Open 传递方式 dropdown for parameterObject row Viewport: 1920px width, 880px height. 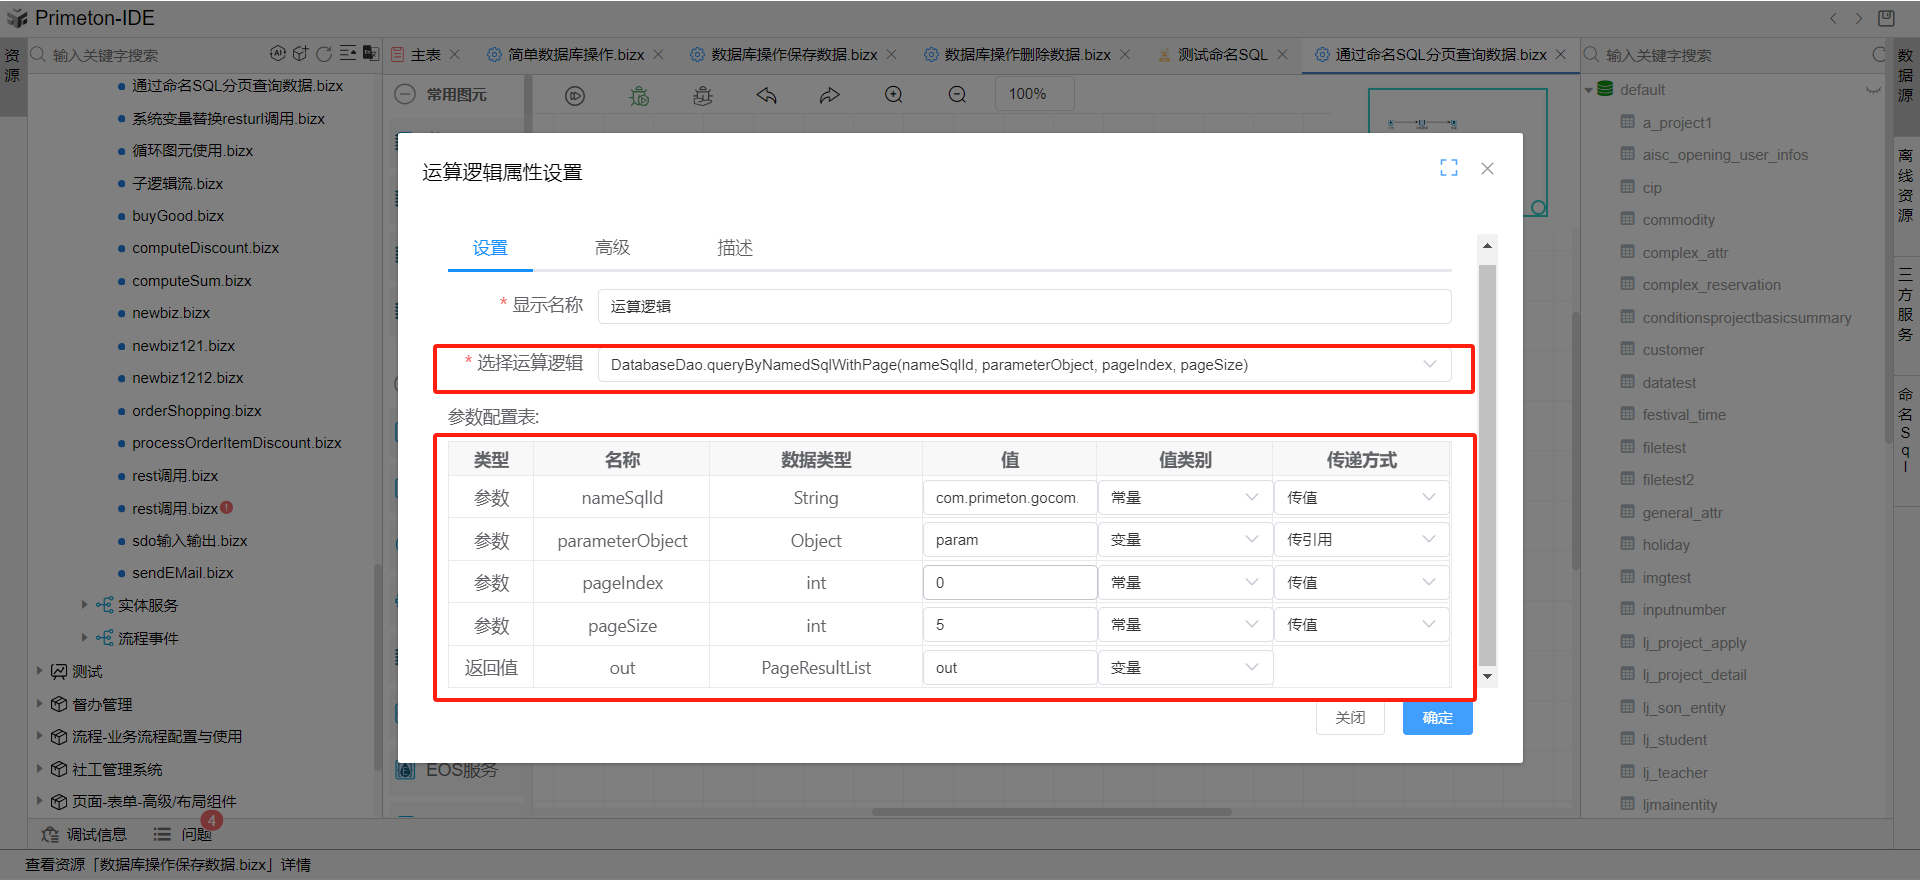[x=1360, y=540]
